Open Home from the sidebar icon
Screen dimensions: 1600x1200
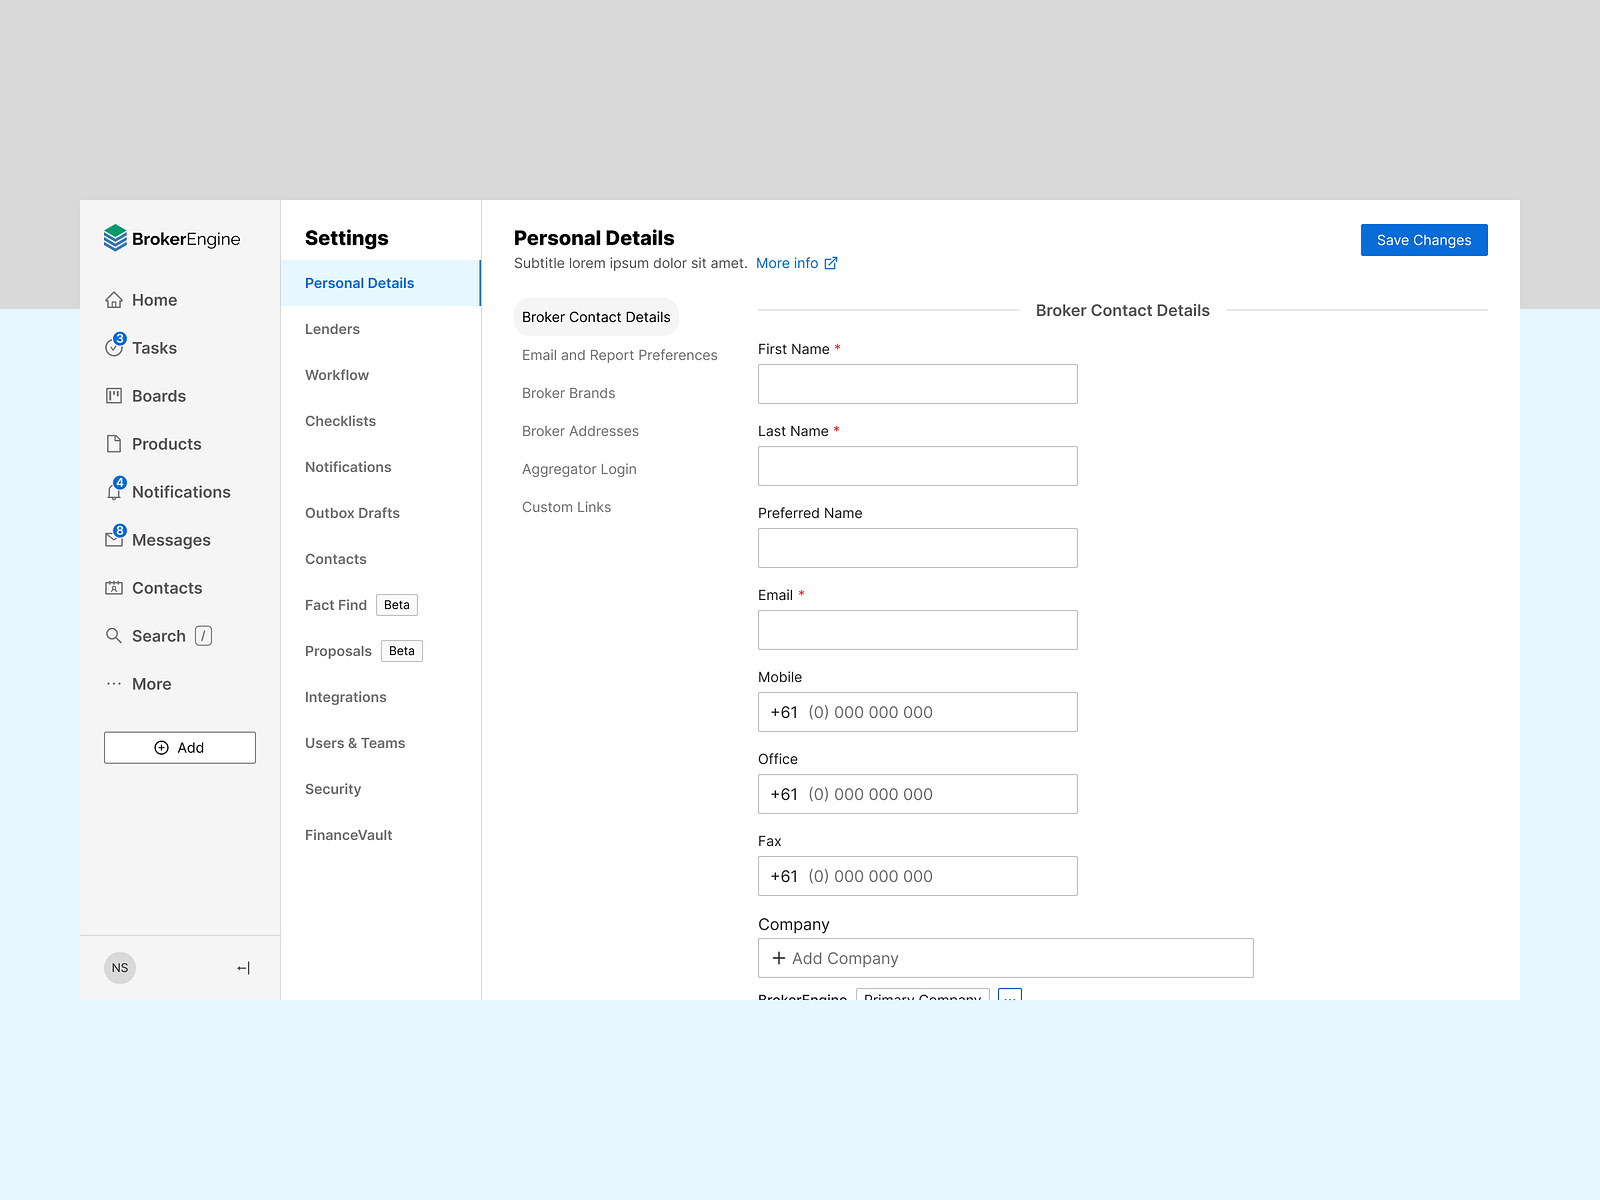[x=115, y=299]
